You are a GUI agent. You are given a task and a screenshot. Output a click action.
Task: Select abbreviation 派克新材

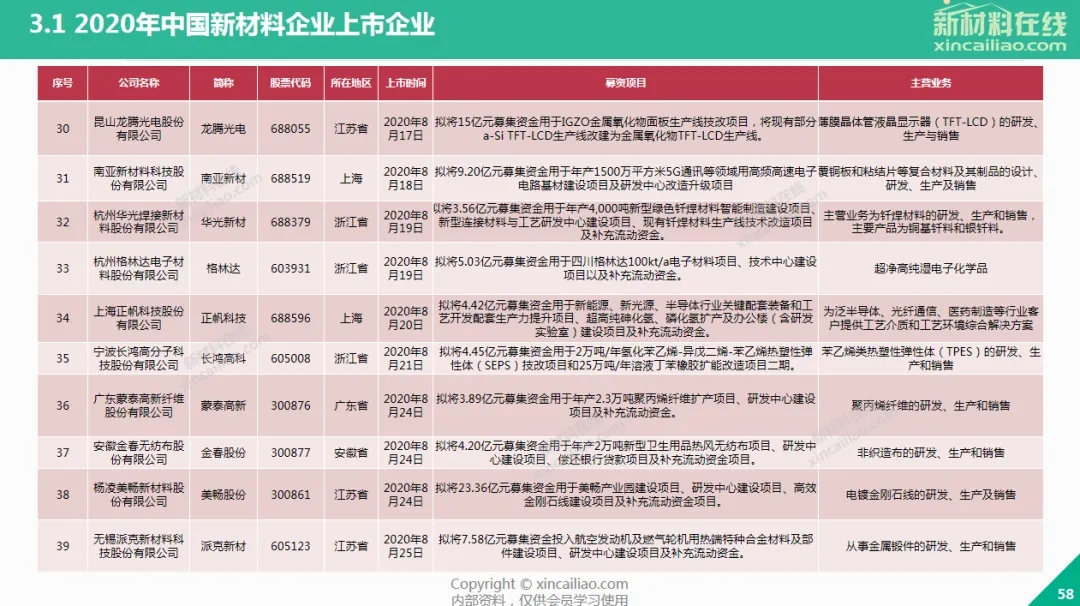tap(223, 546)
